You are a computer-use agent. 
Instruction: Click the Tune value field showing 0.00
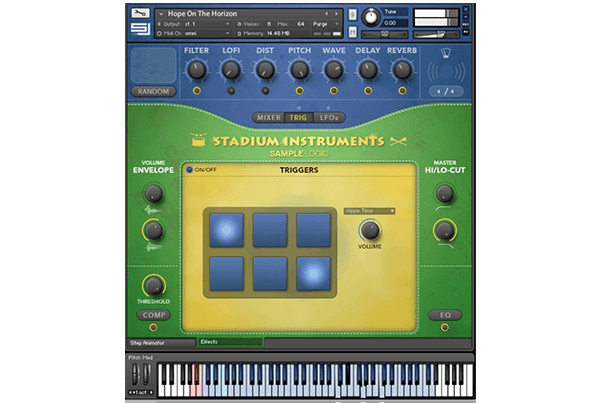click(x=395, y=23)
